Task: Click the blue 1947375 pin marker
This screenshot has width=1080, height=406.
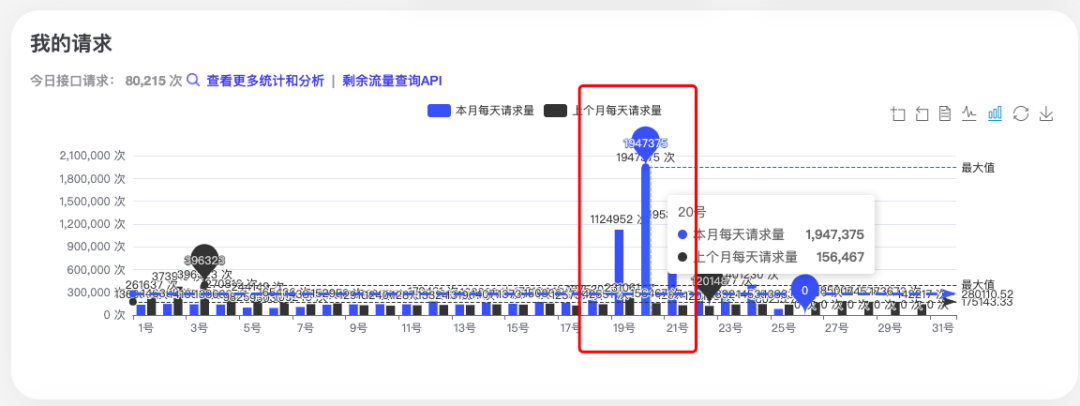Action: click(645, 143)
